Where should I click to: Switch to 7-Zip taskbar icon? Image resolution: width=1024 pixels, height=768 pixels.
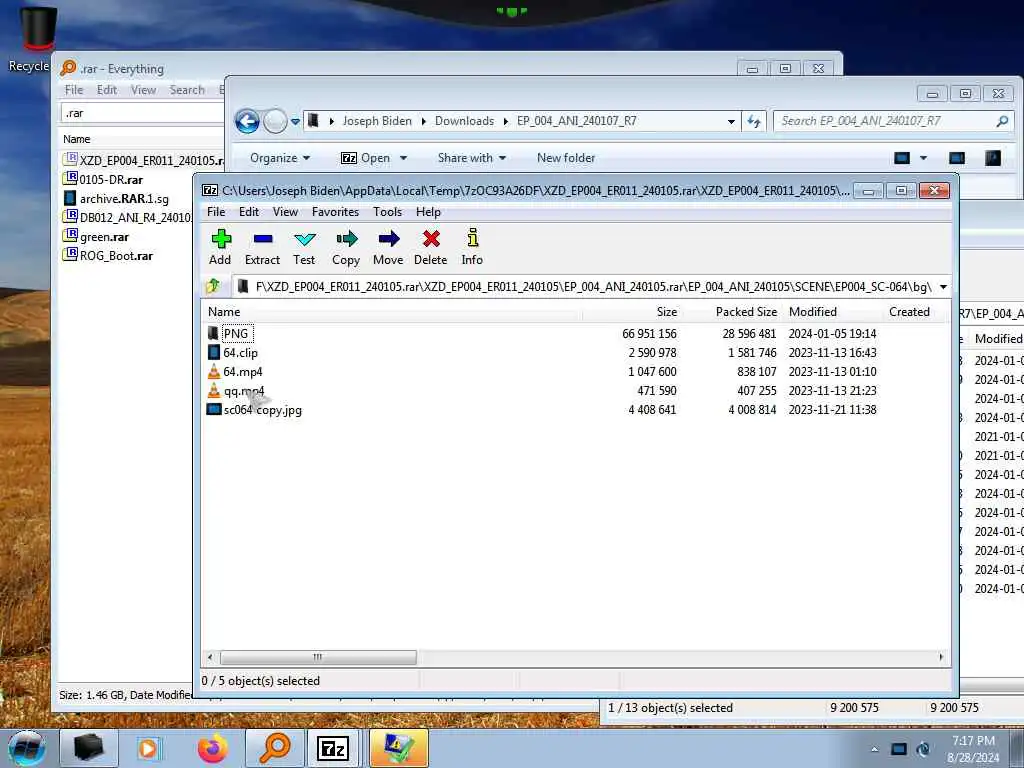[333, 748]
